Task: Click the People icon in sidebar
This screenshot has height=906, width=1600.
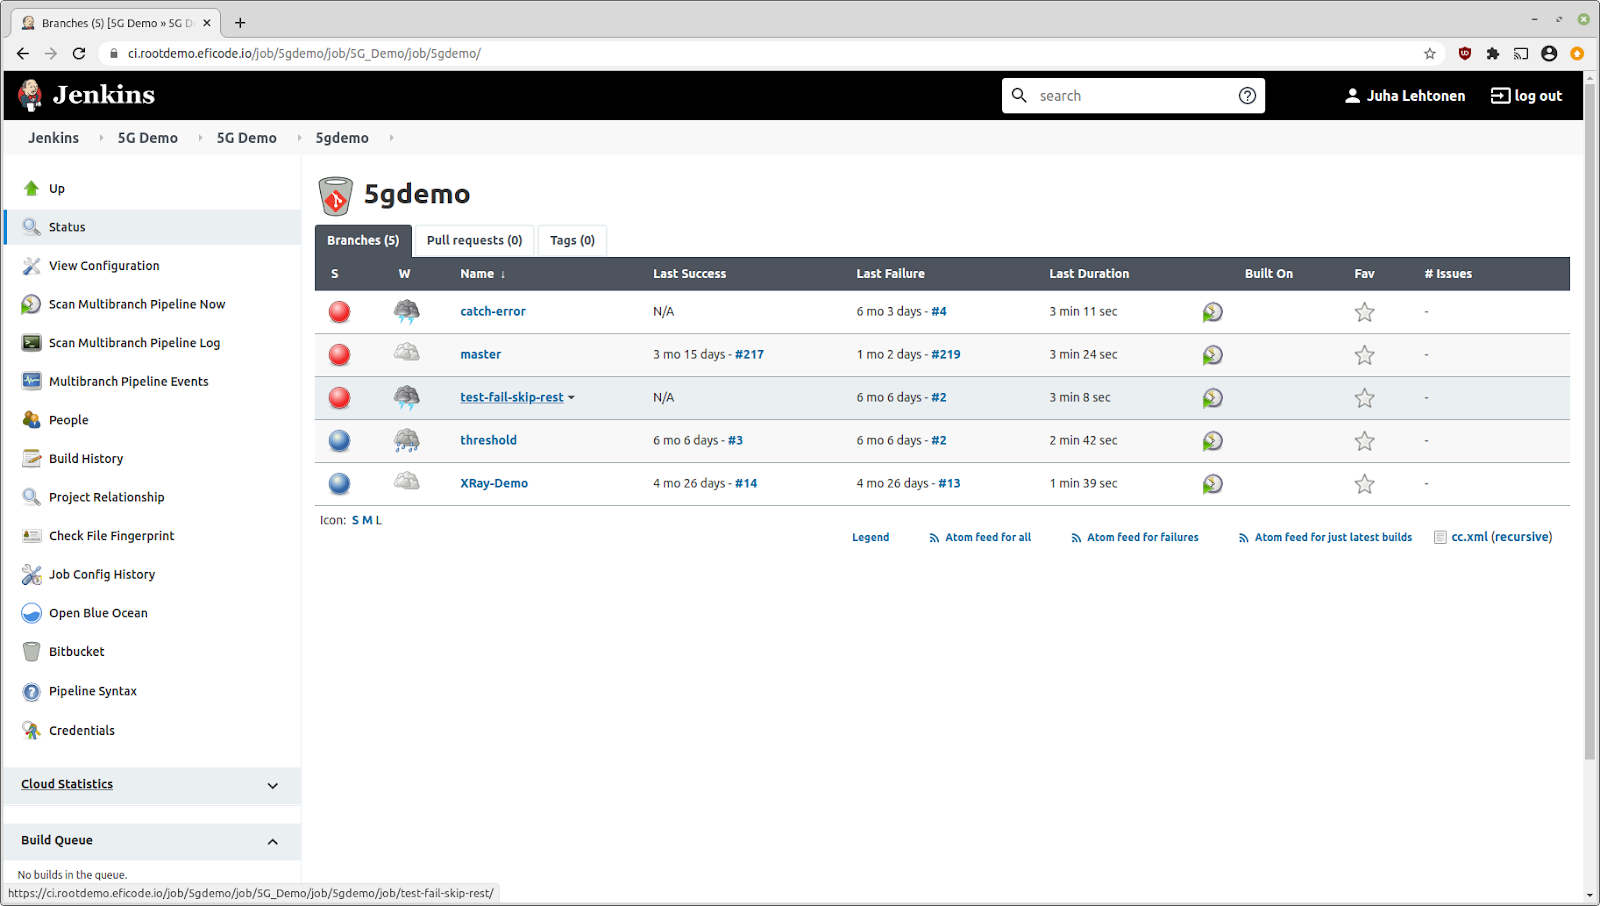Action: (31, 420)
